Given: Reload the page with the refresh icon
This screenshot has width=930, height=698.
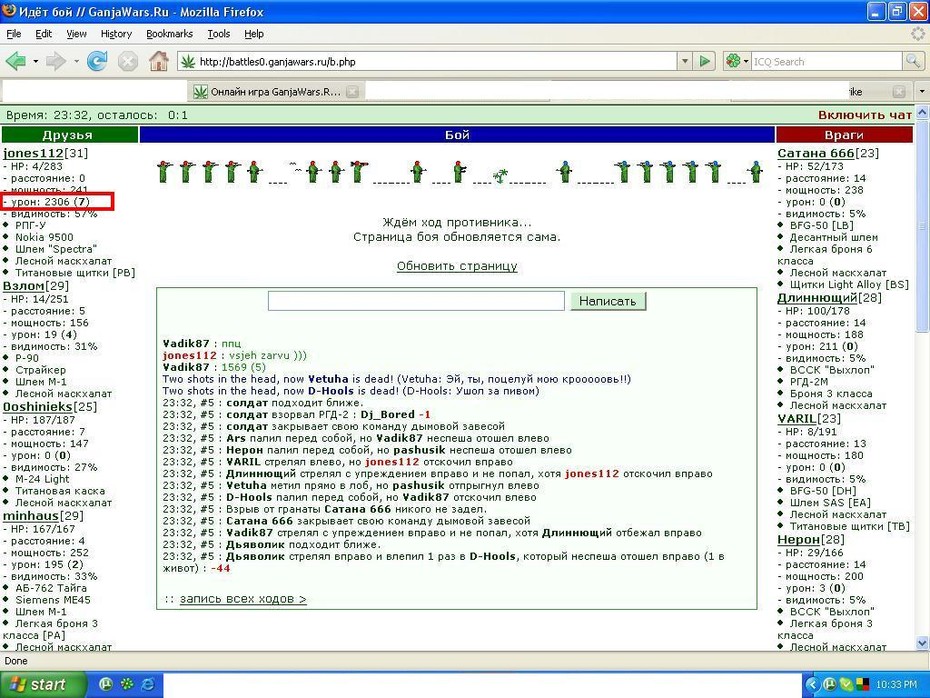Looking at the screenshot, I should [x=97, y=61].
